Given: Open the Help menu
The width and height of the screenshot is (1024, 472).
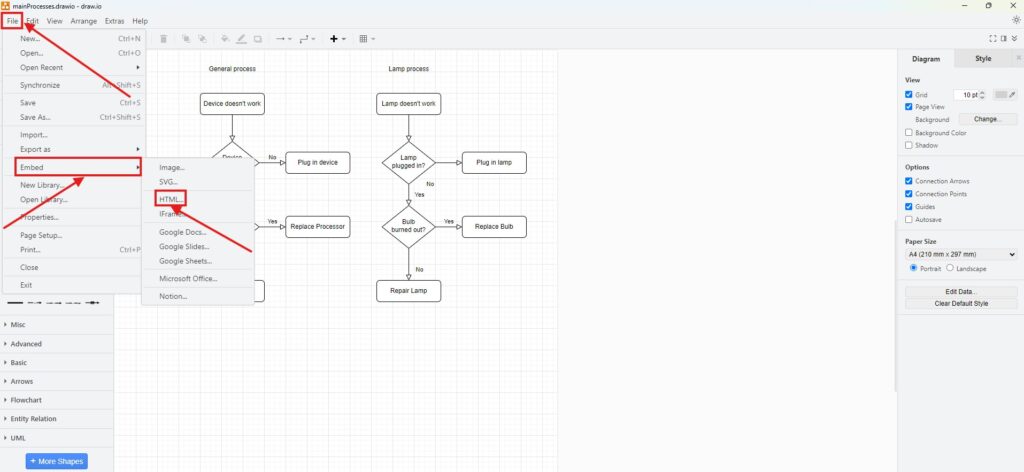Looking at the screenshot, I should (140, 21).
